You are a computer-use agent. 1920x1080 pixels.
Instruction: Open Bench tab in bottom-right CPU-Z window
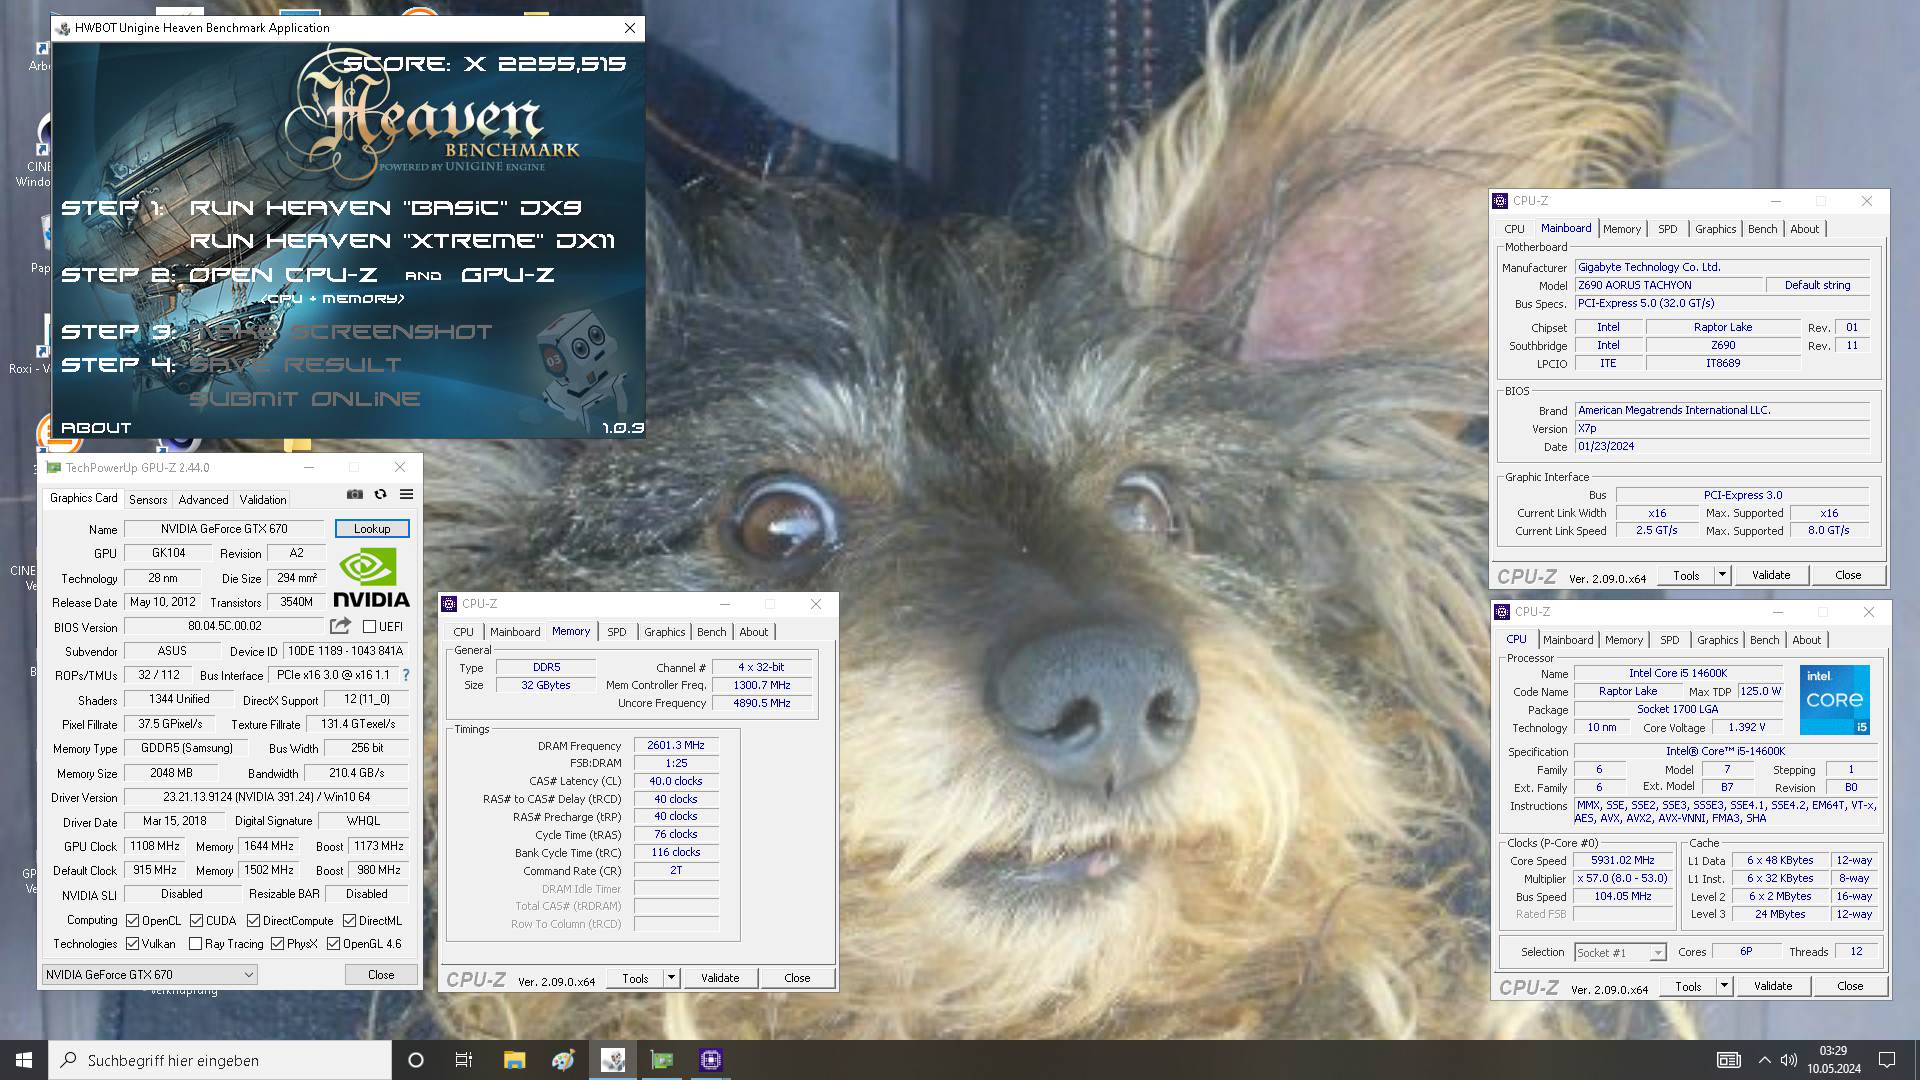tap(1764, 640)
